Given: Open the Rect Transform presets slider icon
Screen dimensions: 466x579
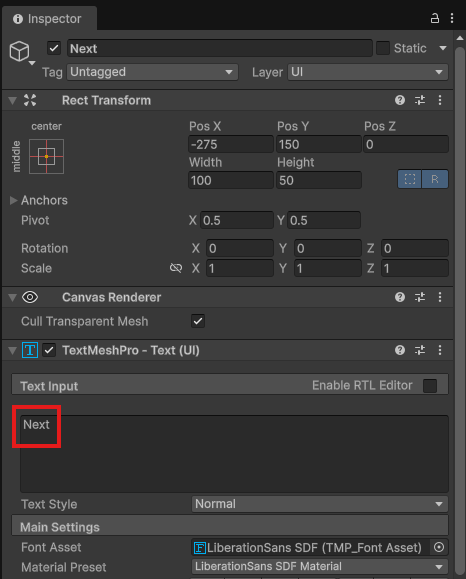Looking at the screenshot, I should tap(420, 100).
